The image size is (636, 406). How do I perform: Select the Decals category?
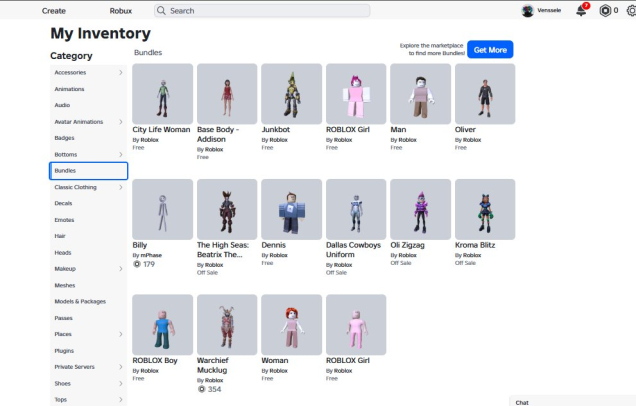[88, 203]
